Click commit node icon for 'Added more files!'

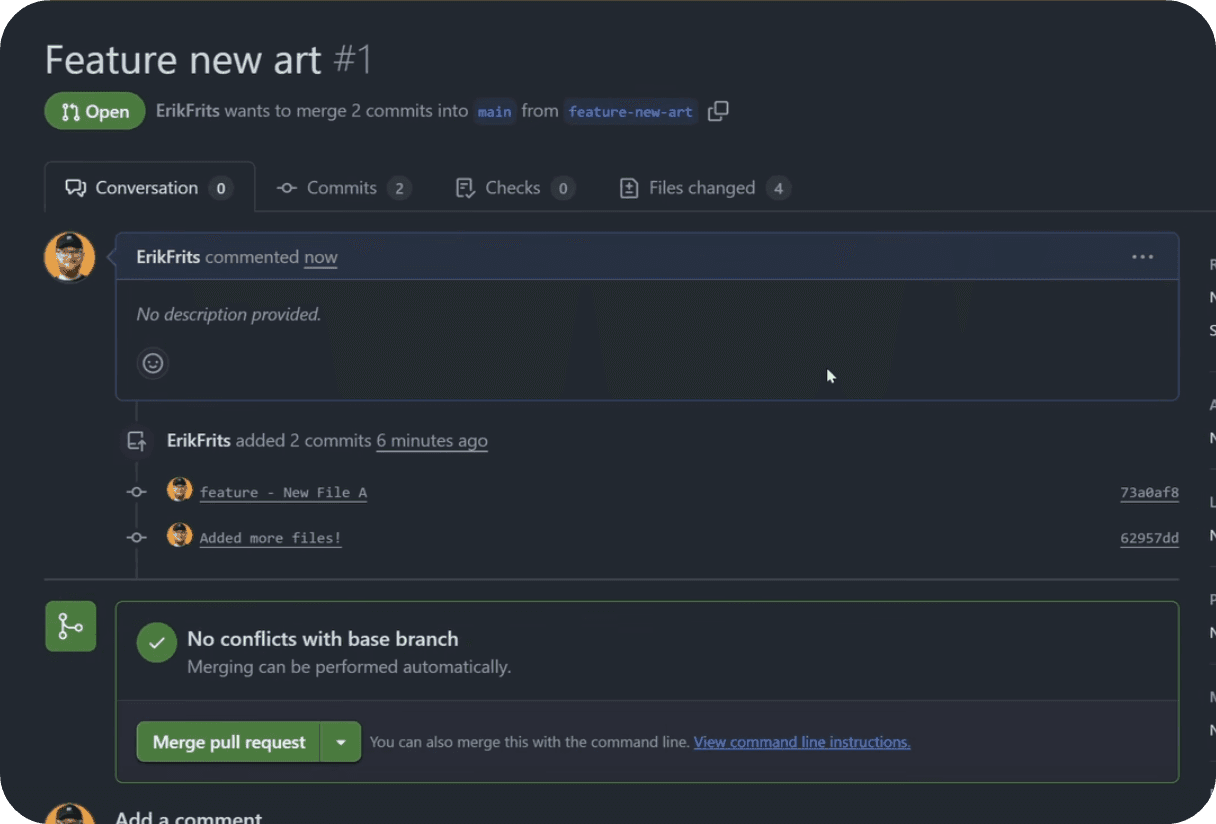tap(137, 538)
